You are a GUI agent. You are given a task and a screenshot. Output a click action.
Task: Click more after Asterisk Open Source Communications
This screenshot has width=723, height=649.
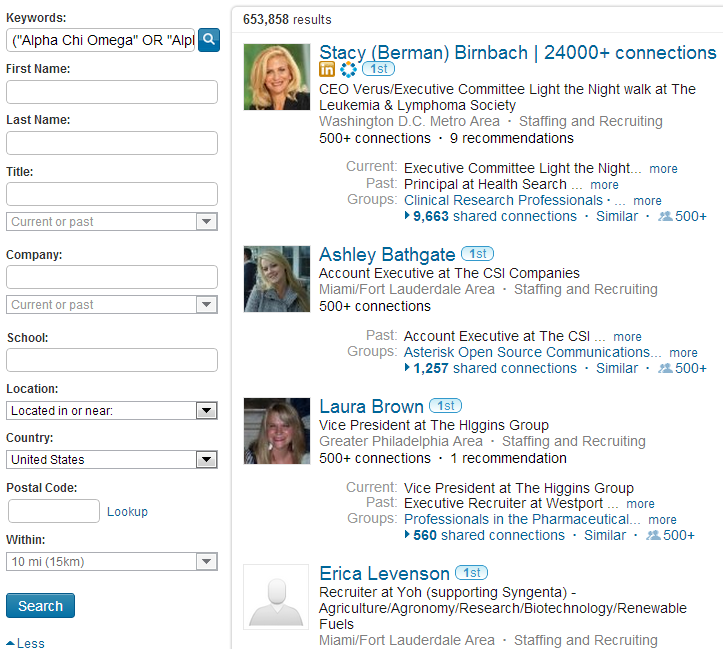(683, 353)
